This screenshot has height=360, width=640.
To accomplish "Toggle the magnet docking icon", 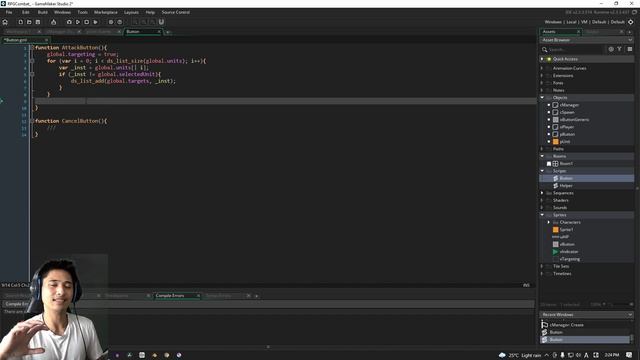I will tap(161, 22).
